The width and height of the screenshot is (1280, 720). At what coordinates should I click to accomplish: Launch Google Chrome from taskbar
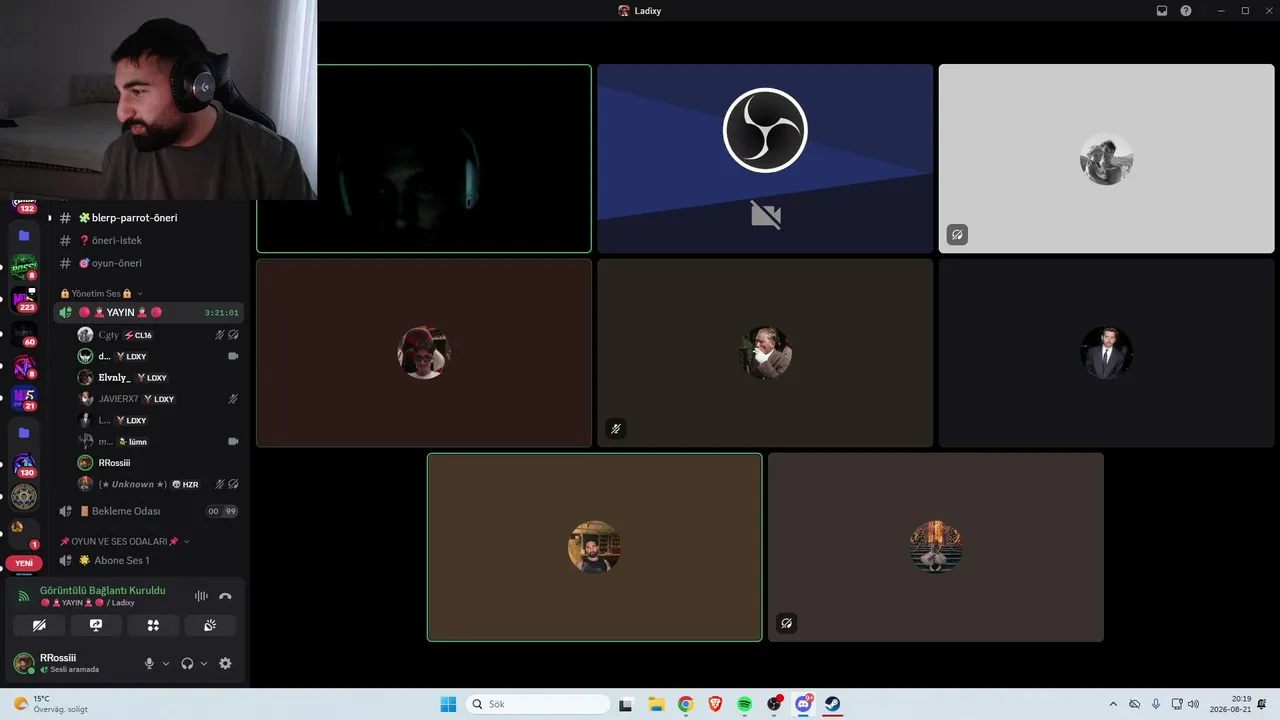tap(685, 704)
